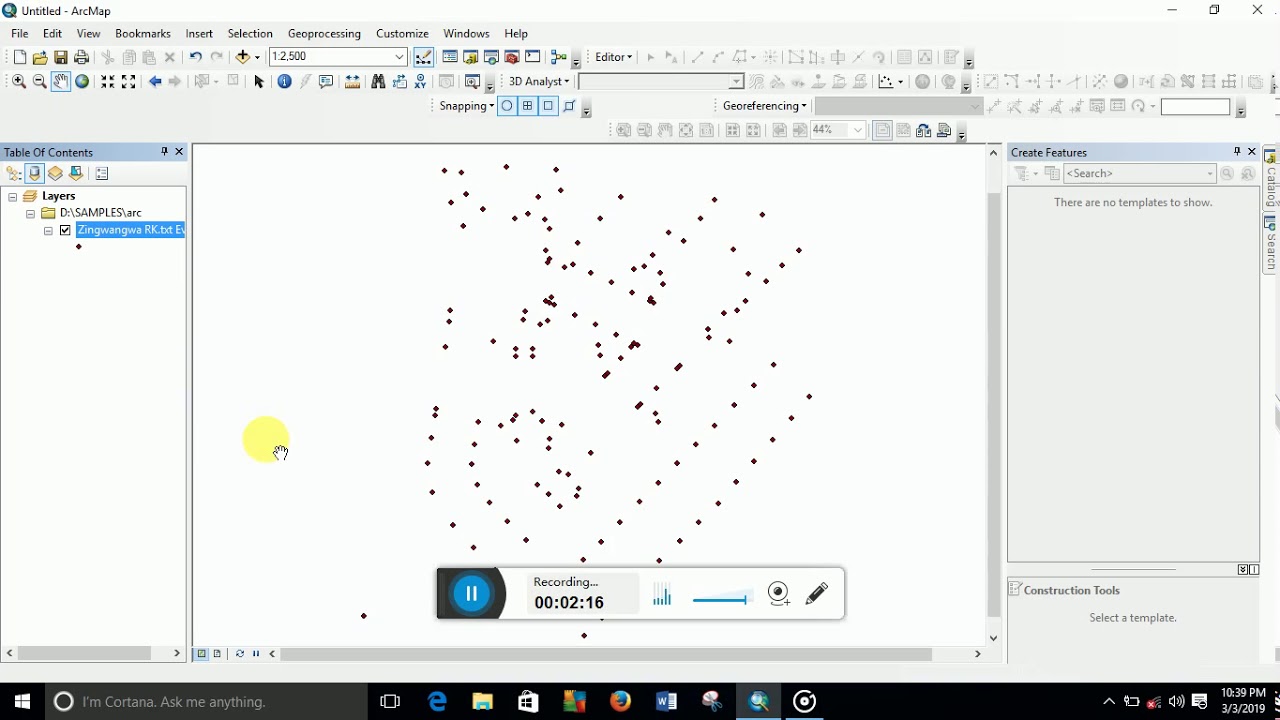1280x720 pixels.
Task: Collapse the D:\SAMPLES\arc folder node
Action: point(30,214)
